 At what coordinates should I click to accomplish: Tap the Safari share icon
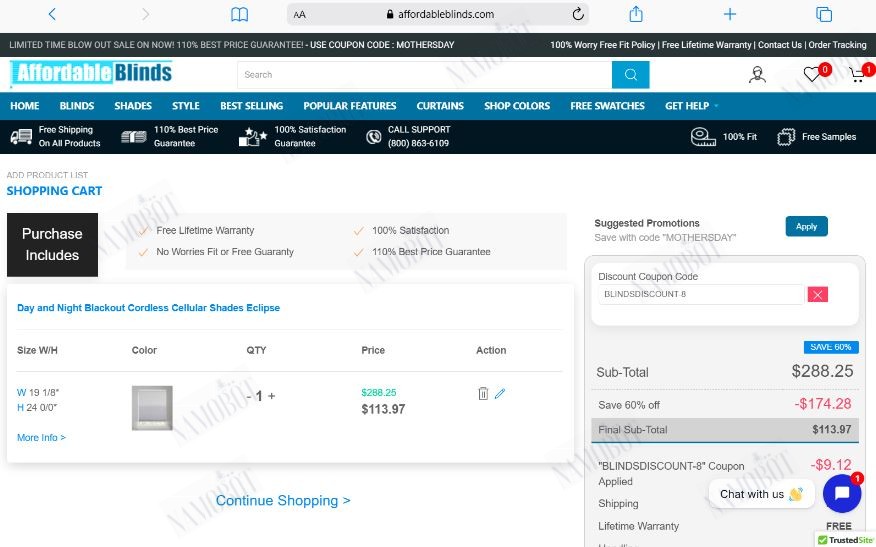(x=636, y=14)
